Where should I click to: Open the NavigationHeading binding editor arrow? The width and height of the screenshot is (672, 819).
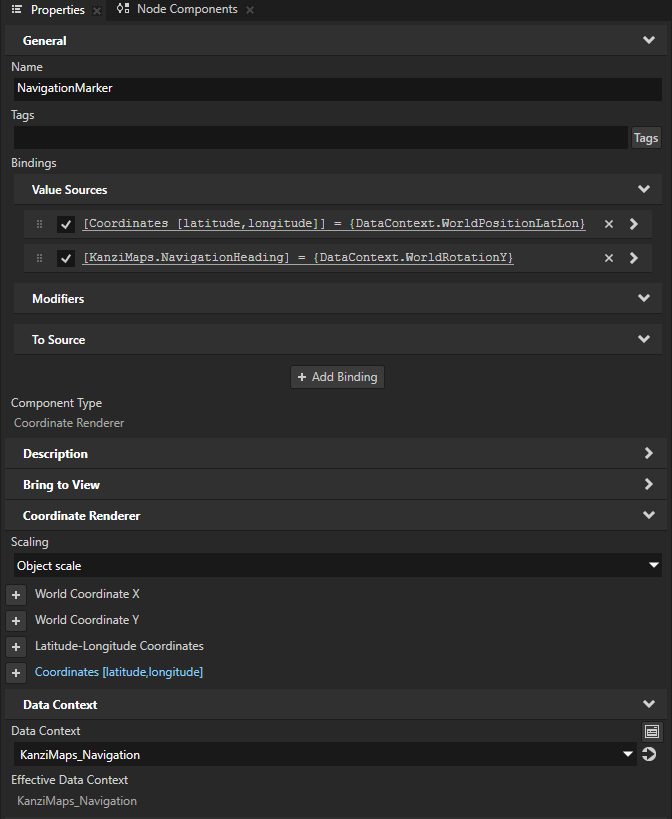[633, 257]
